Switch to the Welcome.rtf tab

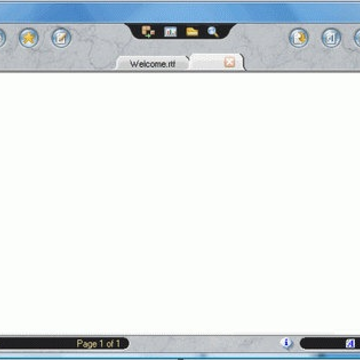click(x=152, y=64)
